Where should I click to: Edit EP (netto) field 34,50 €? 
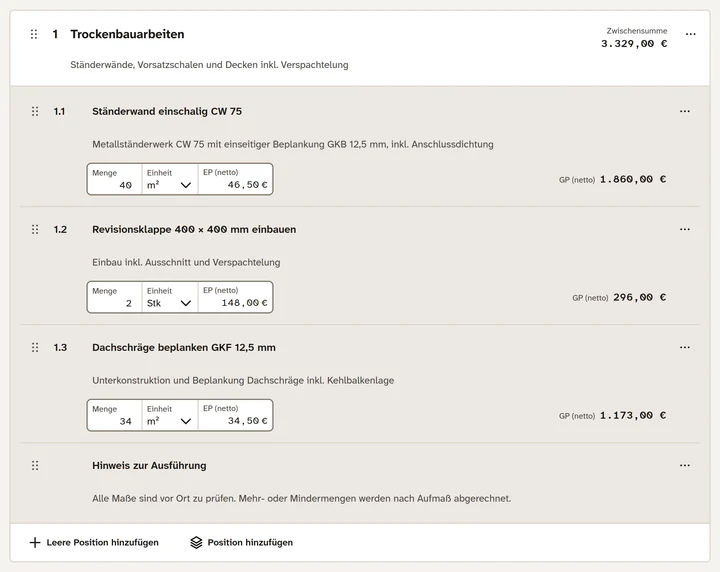click(x=236, y=415)
